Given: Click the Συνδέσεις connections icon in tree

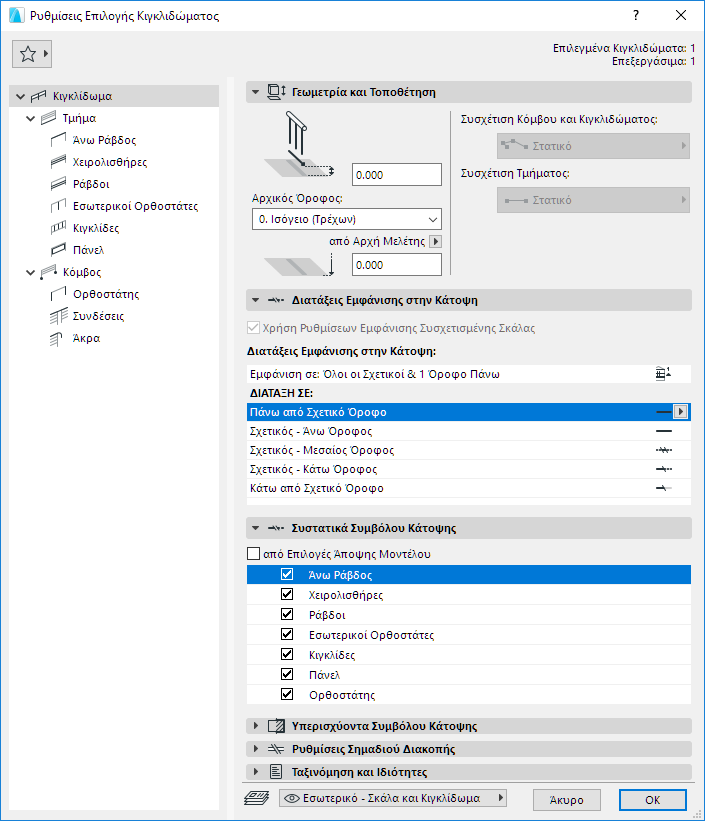Looking at the screenshot, I should pos(58,316).
